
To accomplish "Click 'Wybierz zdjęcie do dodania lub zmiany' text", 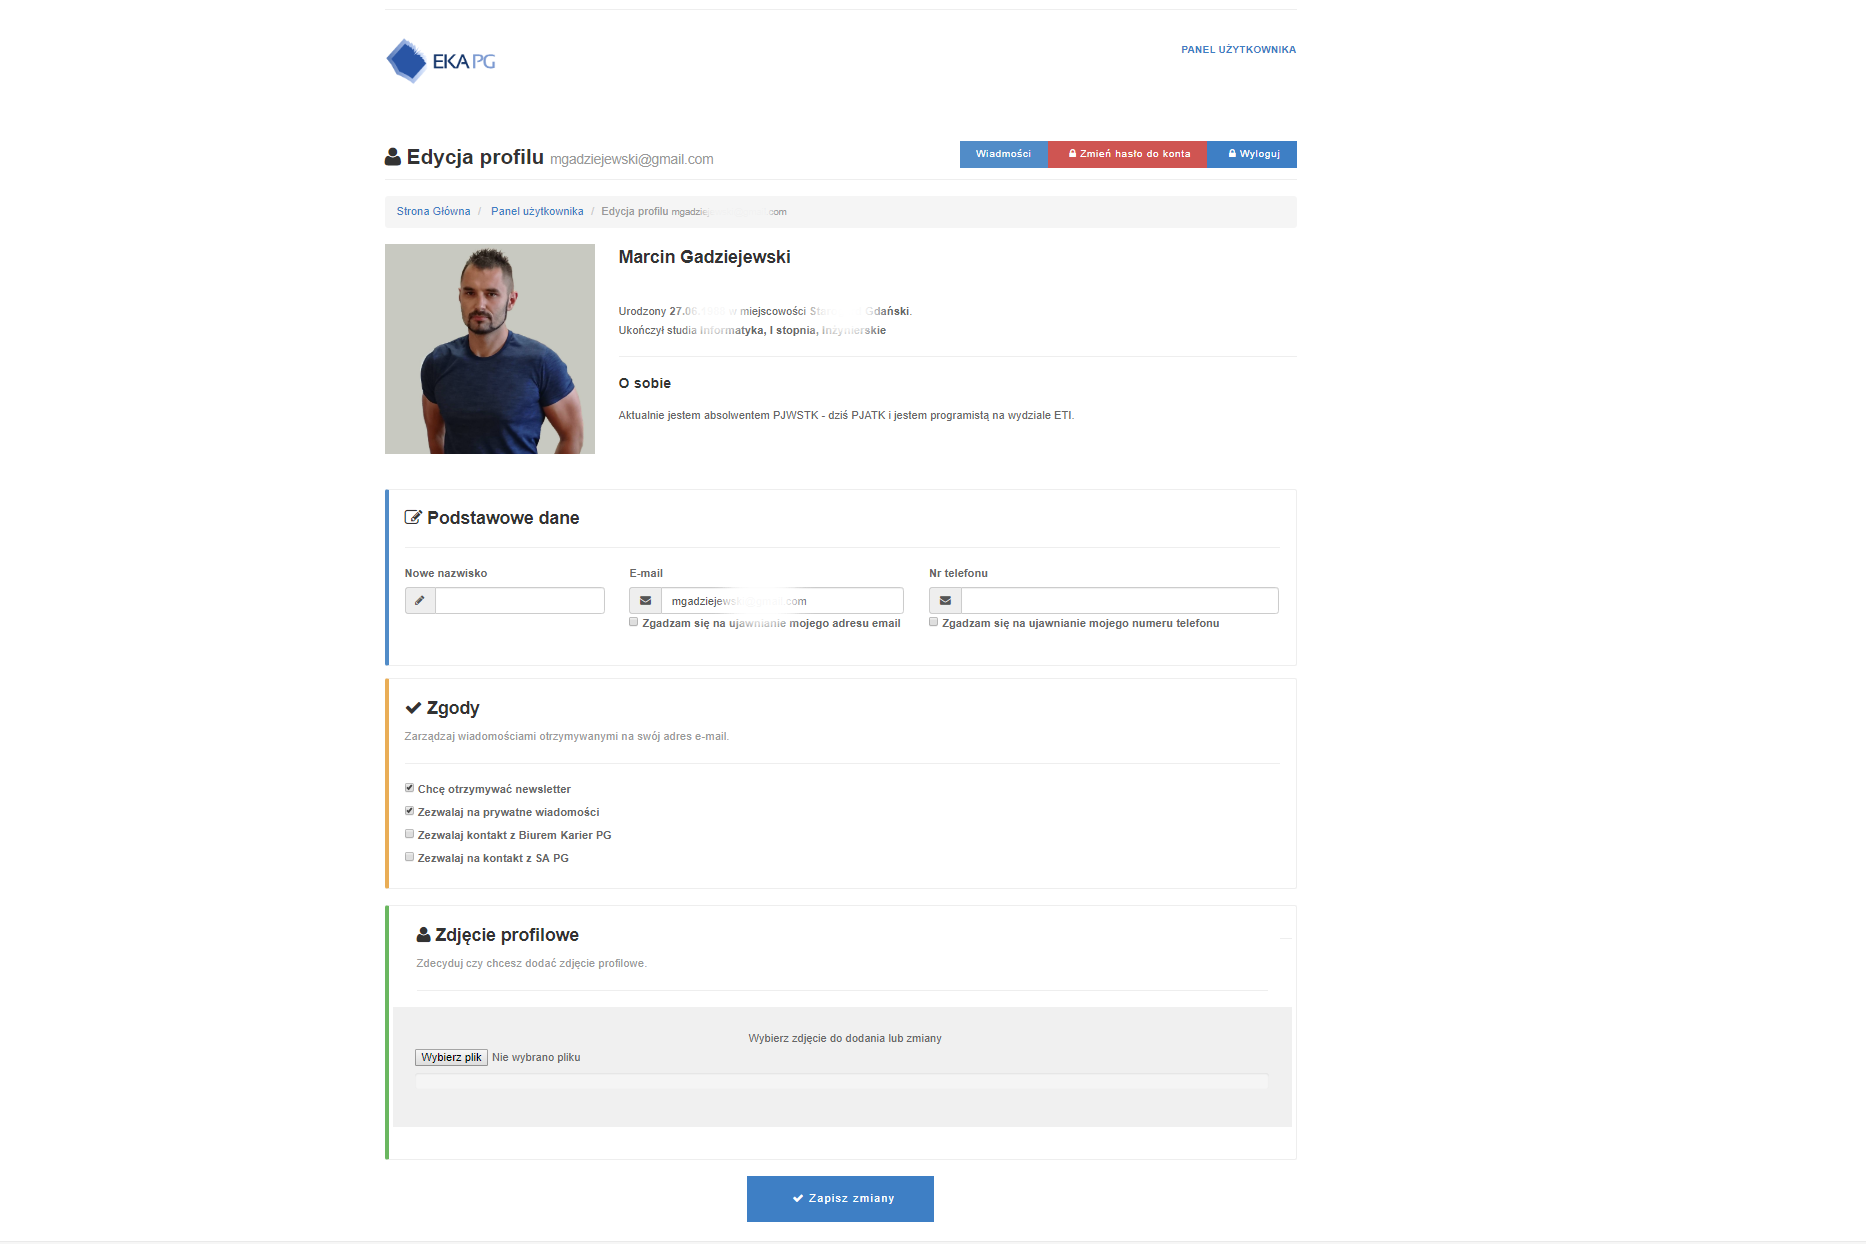I will click(845, 1039).
